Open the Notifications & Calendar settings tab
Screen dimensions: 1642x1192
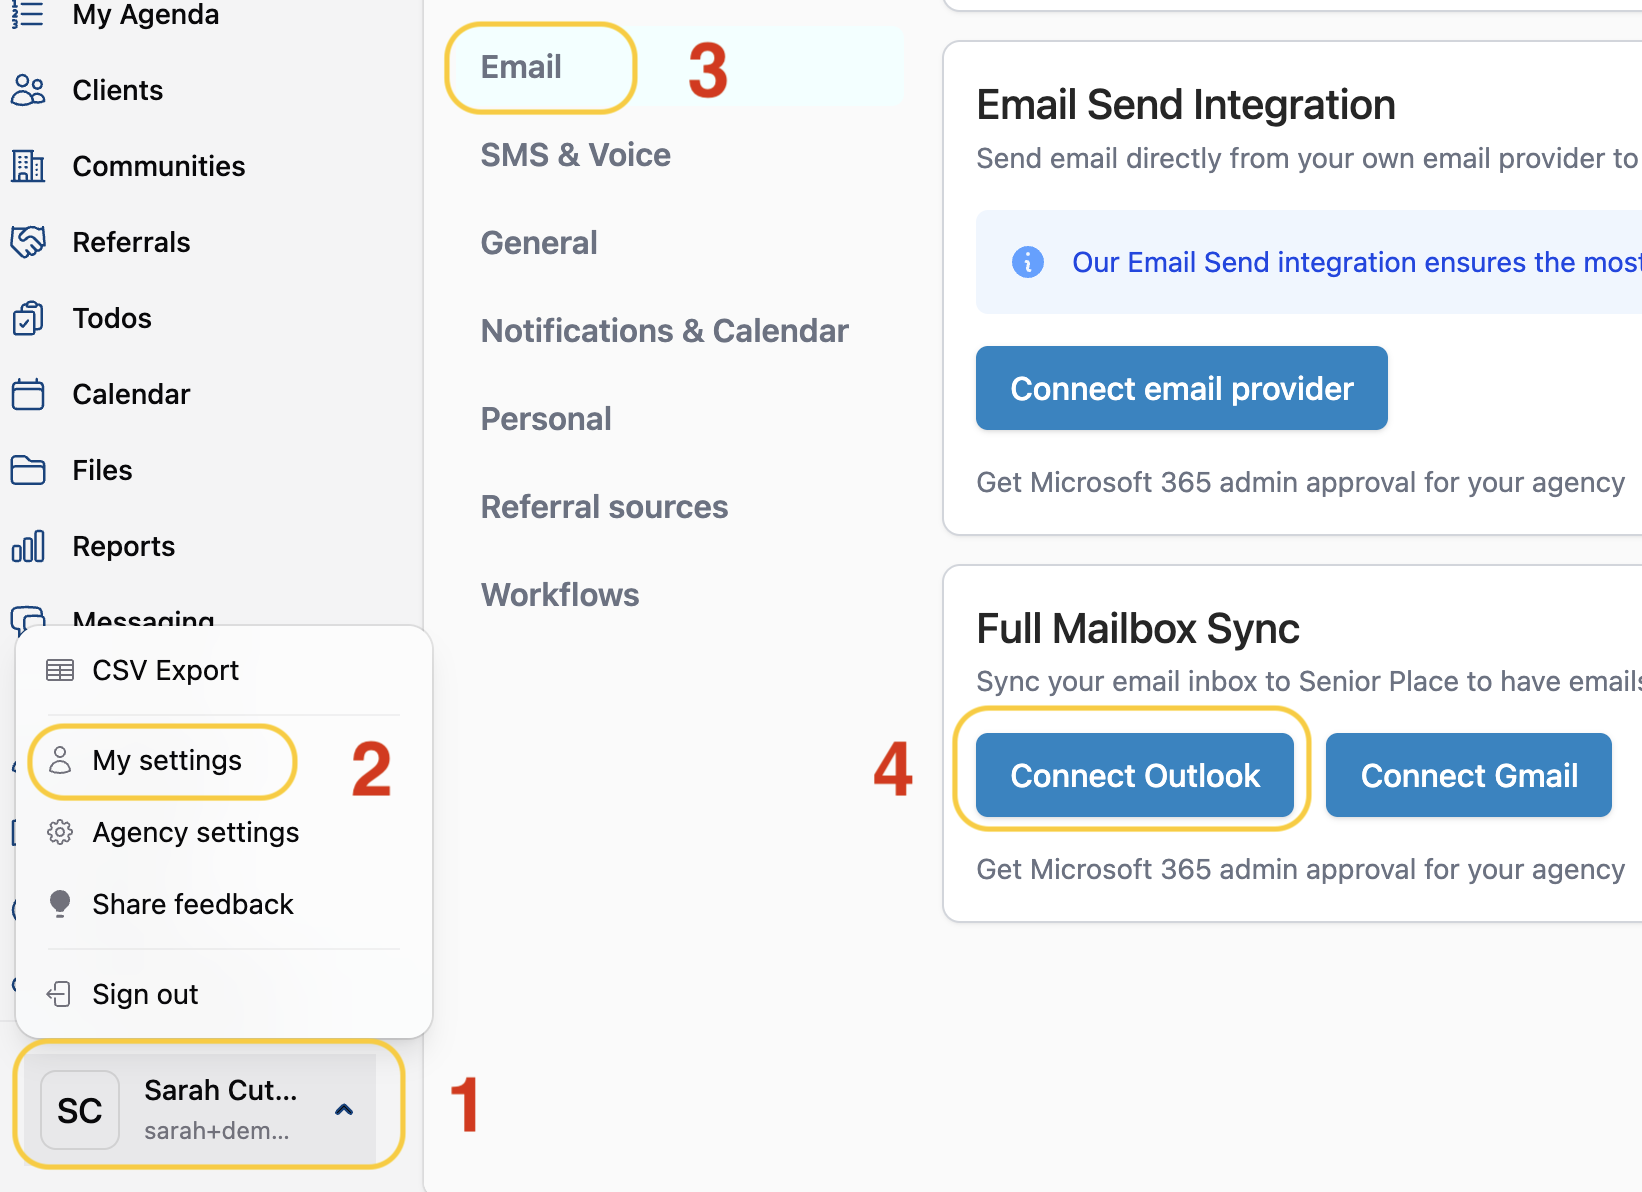pyautogui.click(x=664, y=331)
